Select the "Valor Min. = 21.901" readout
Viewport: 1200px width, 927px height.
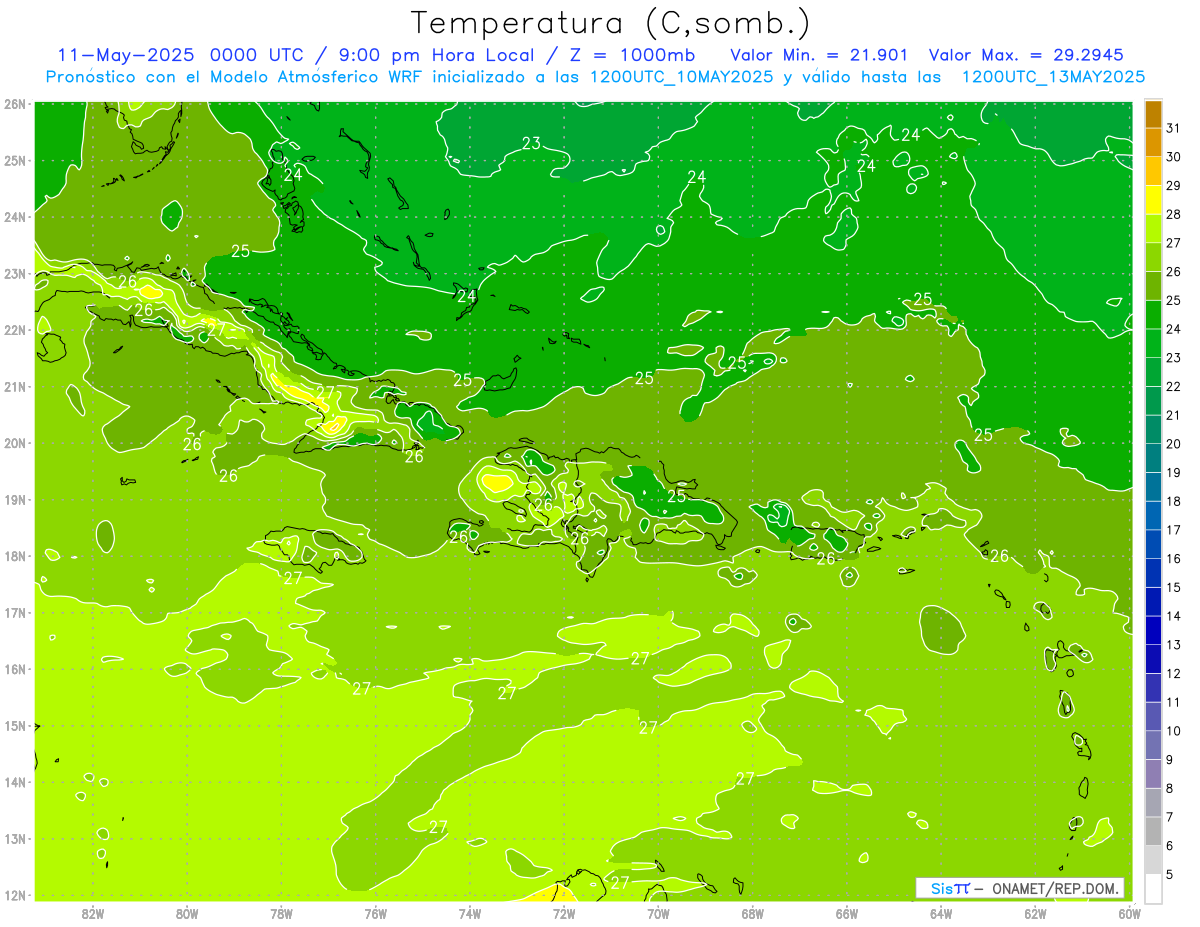click(818, 54)
